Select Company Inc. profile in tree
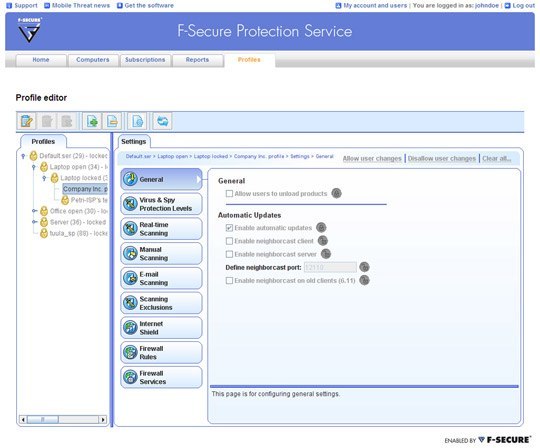The width and height of the screenshot is (540, 448). [85, 189]
